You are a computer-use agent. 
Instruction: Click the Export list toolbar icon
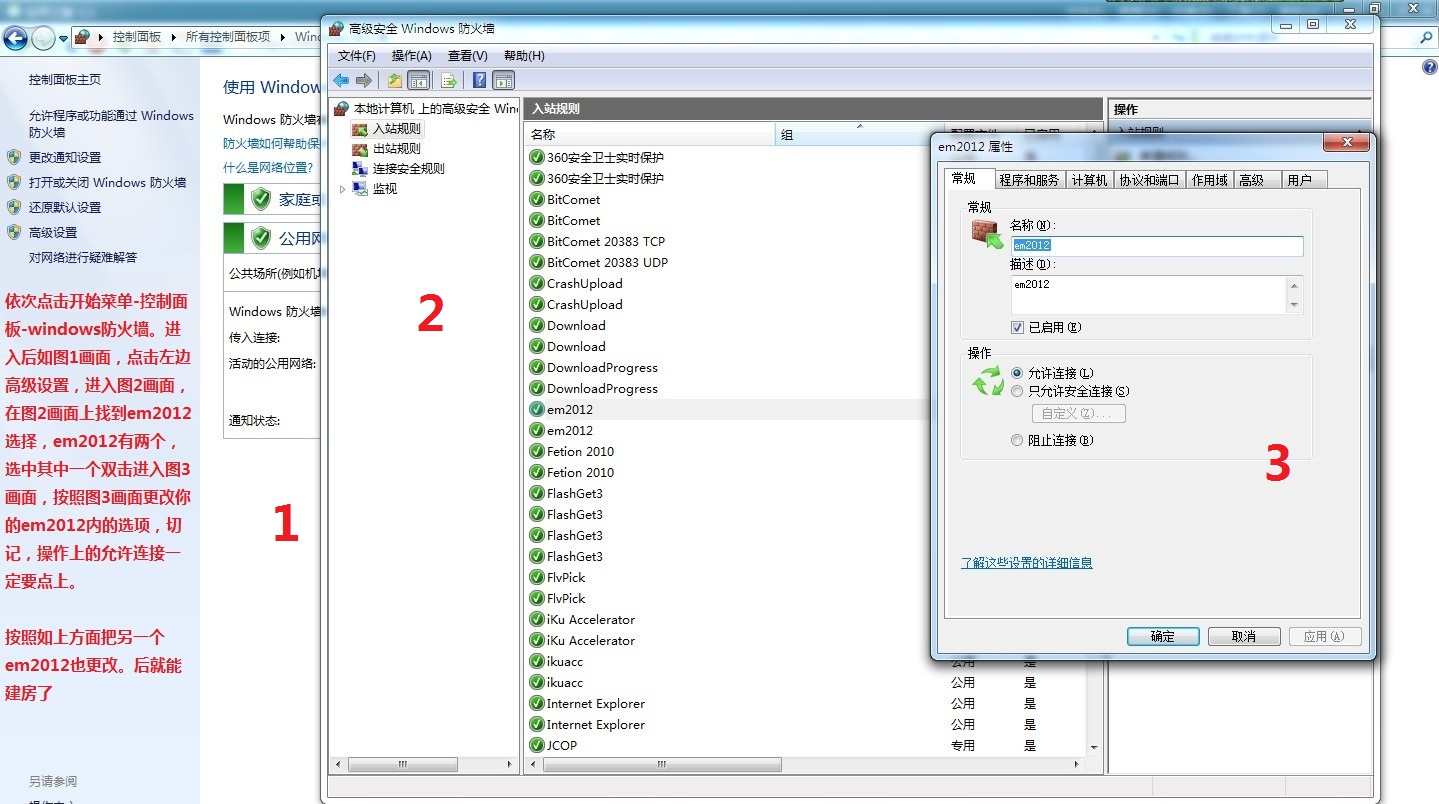tap(449, 80)
